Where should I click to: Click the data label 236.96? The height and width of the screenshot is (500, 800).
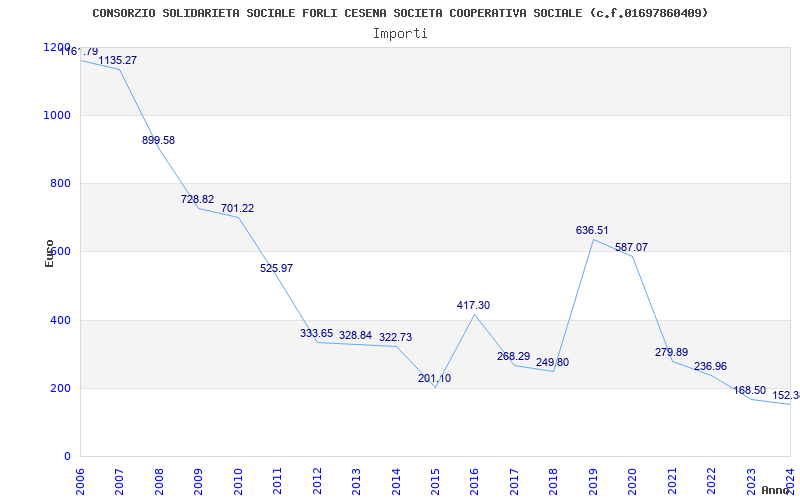(x=711, y=366)
